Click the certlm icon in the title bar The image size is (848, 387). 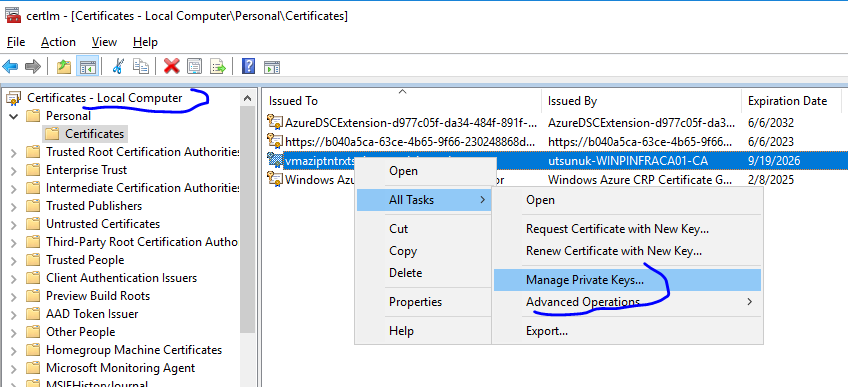click(x=14, y=16)
